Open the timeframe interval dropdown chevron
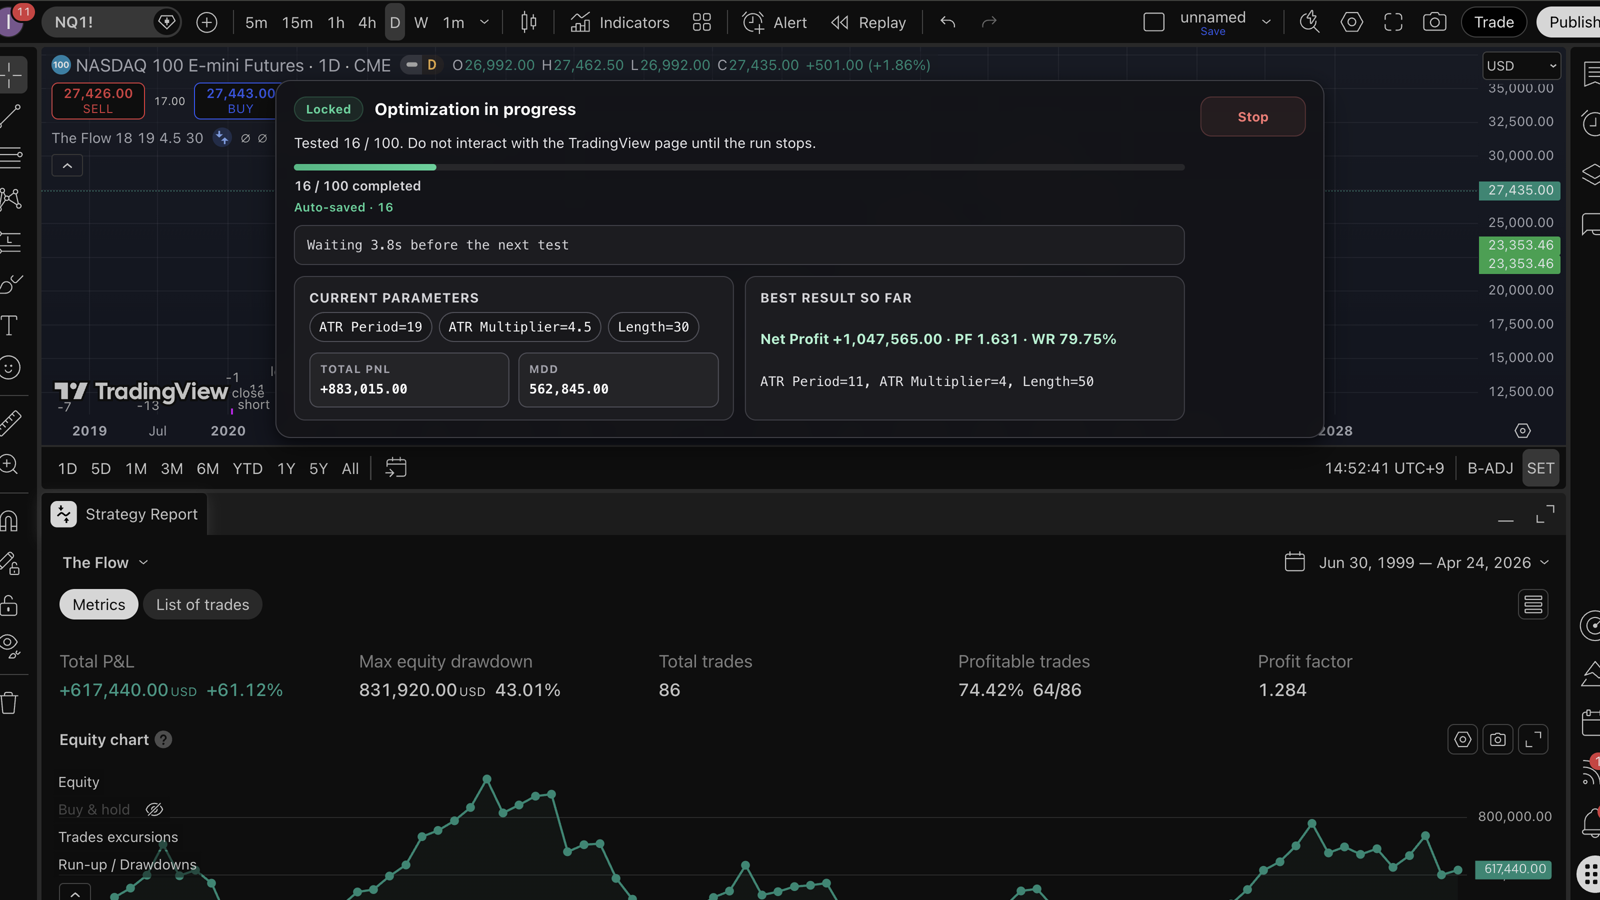Image resolution: width=1600 pixels, height=900 pixels. coord(484,22)
